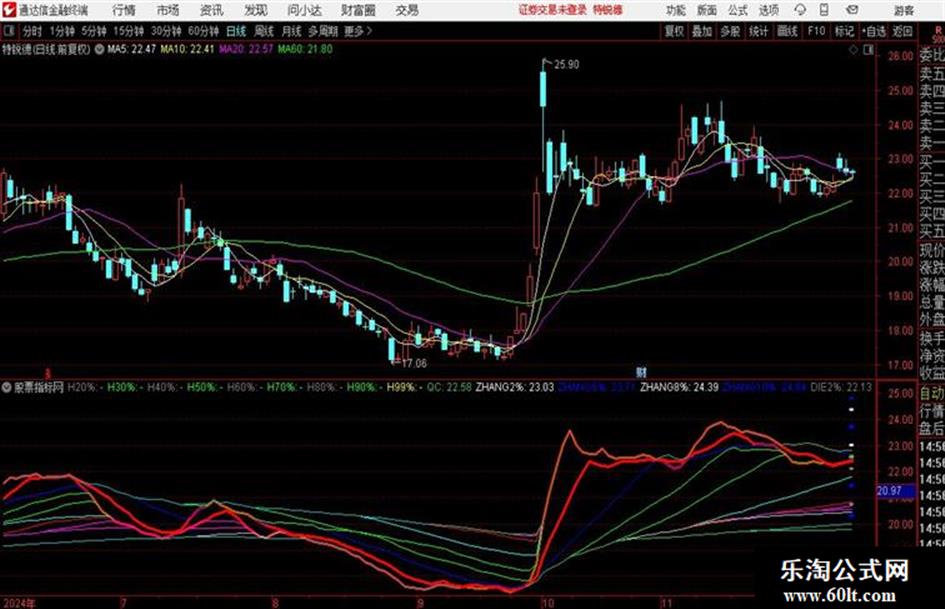Select the 日线 daily tab
The height and width of the screenshot is (609, 945).
(236, 31)
